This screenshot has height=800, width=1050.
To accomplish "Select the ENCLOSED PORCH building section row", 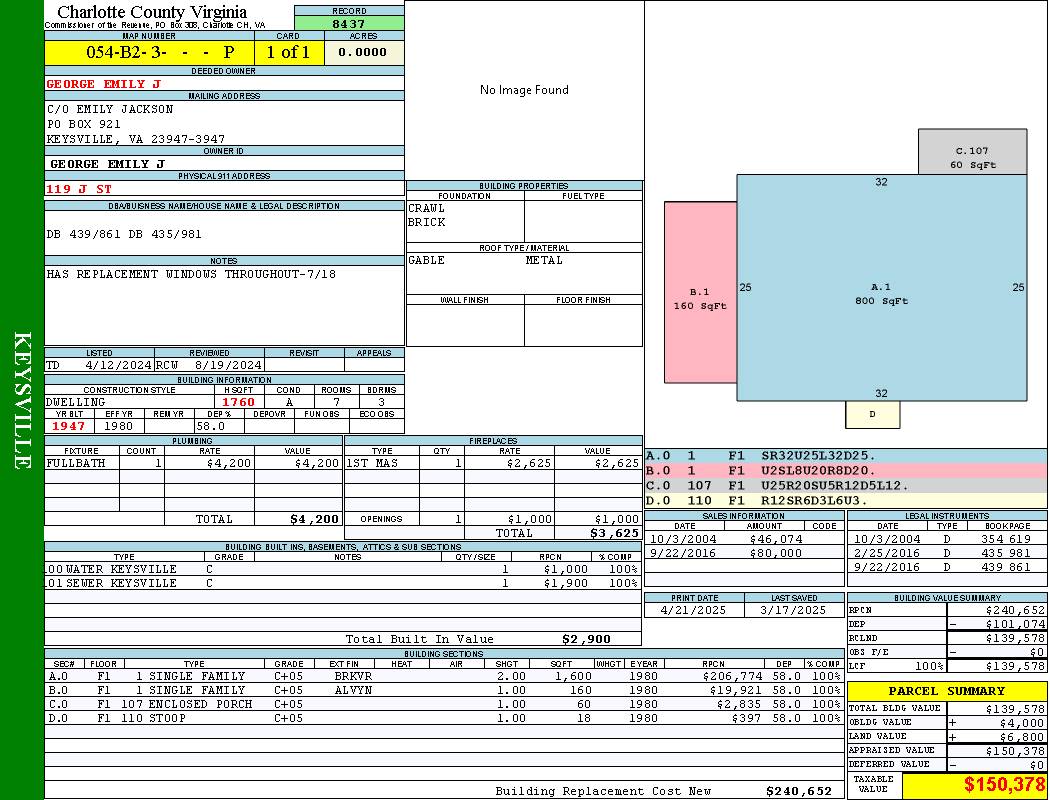I will click(x=200, y=704).
